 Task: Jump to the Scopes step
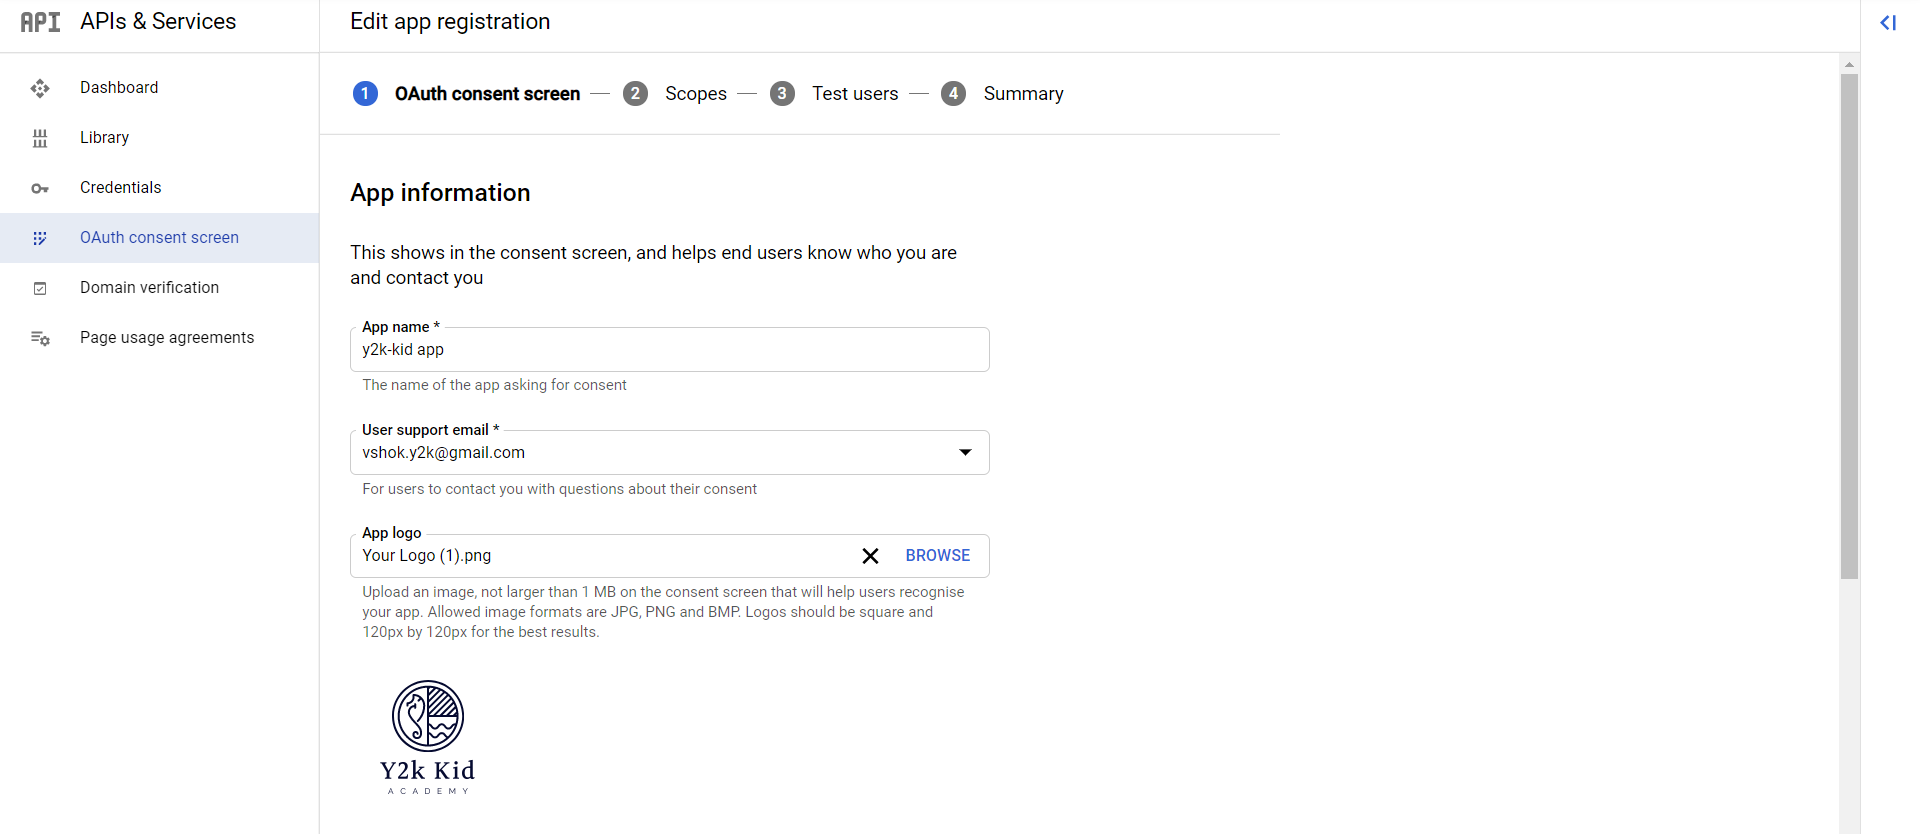tap(696, 93)
